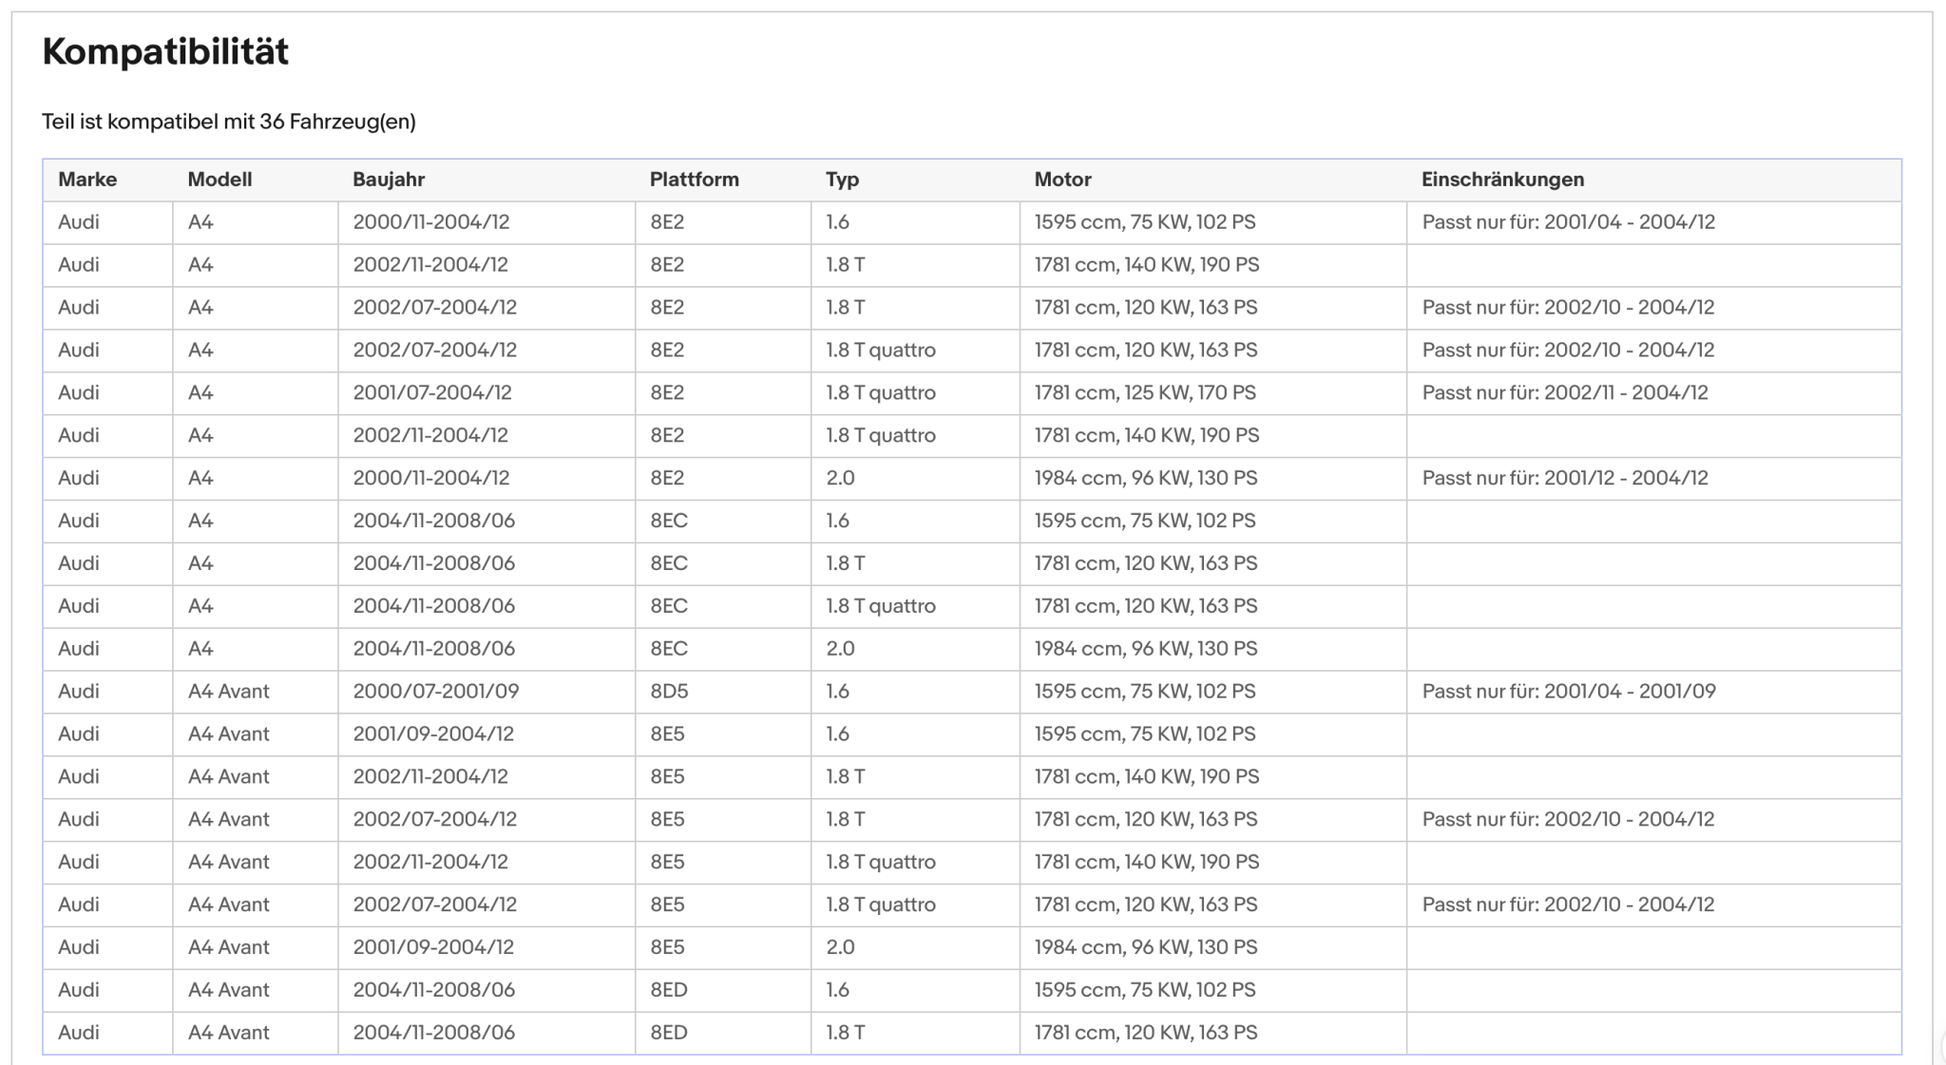Click the Einschränkungen column header
This screenshot has width=1946, height=1065.
coord(1502,180)
